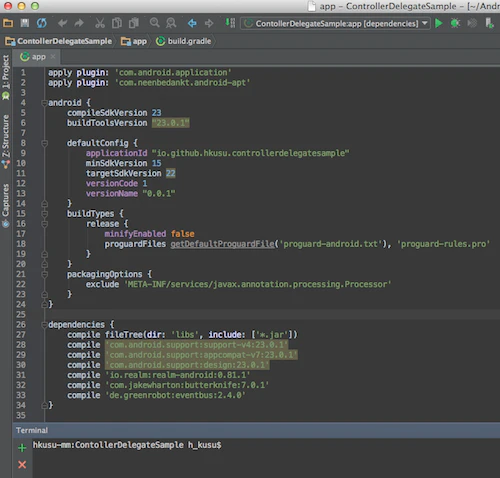Open the Replace search icon
Screen dimensions: 500x478
point(171,23)
